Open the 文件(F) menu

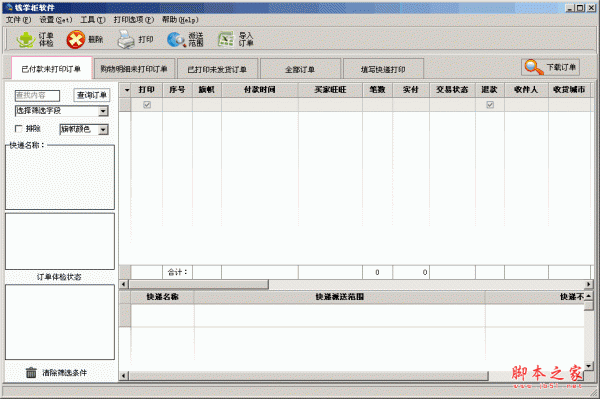[18, 20]
